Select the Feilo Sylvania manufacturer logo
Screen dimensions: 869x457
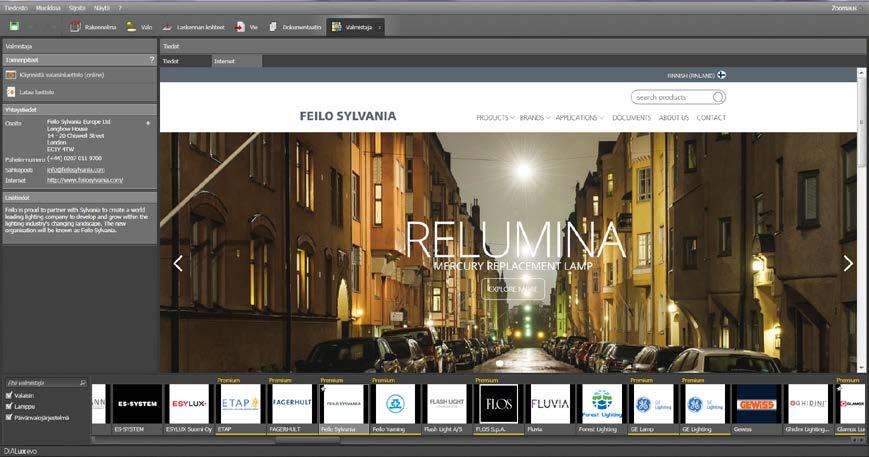[x=344, y=404]
